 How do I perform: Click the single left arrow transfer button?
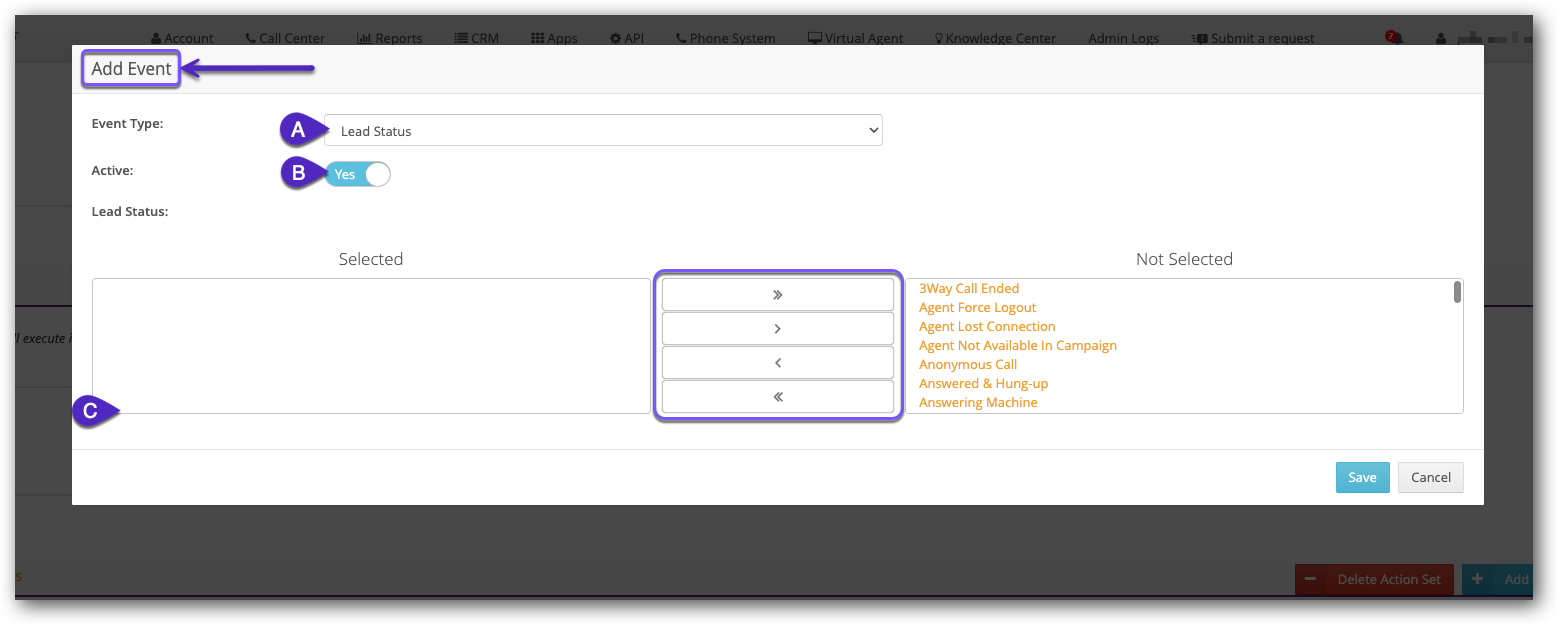777,363
